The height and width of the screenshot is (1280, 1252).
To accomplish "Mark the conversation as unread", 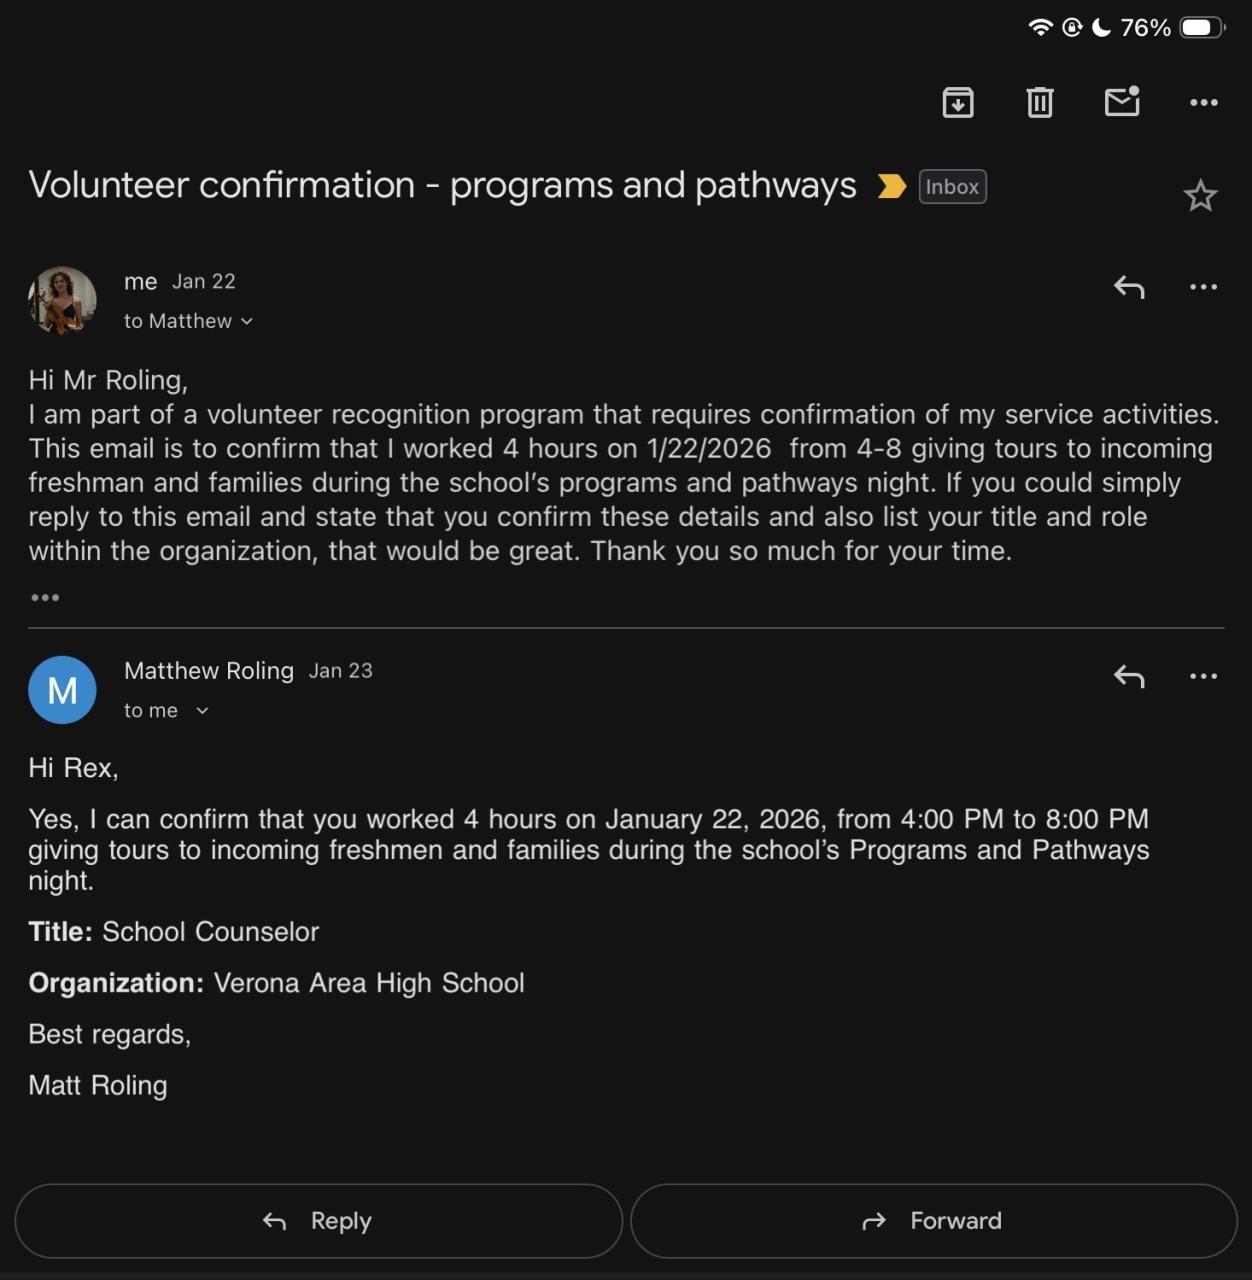I will [x=1122, y=102].
